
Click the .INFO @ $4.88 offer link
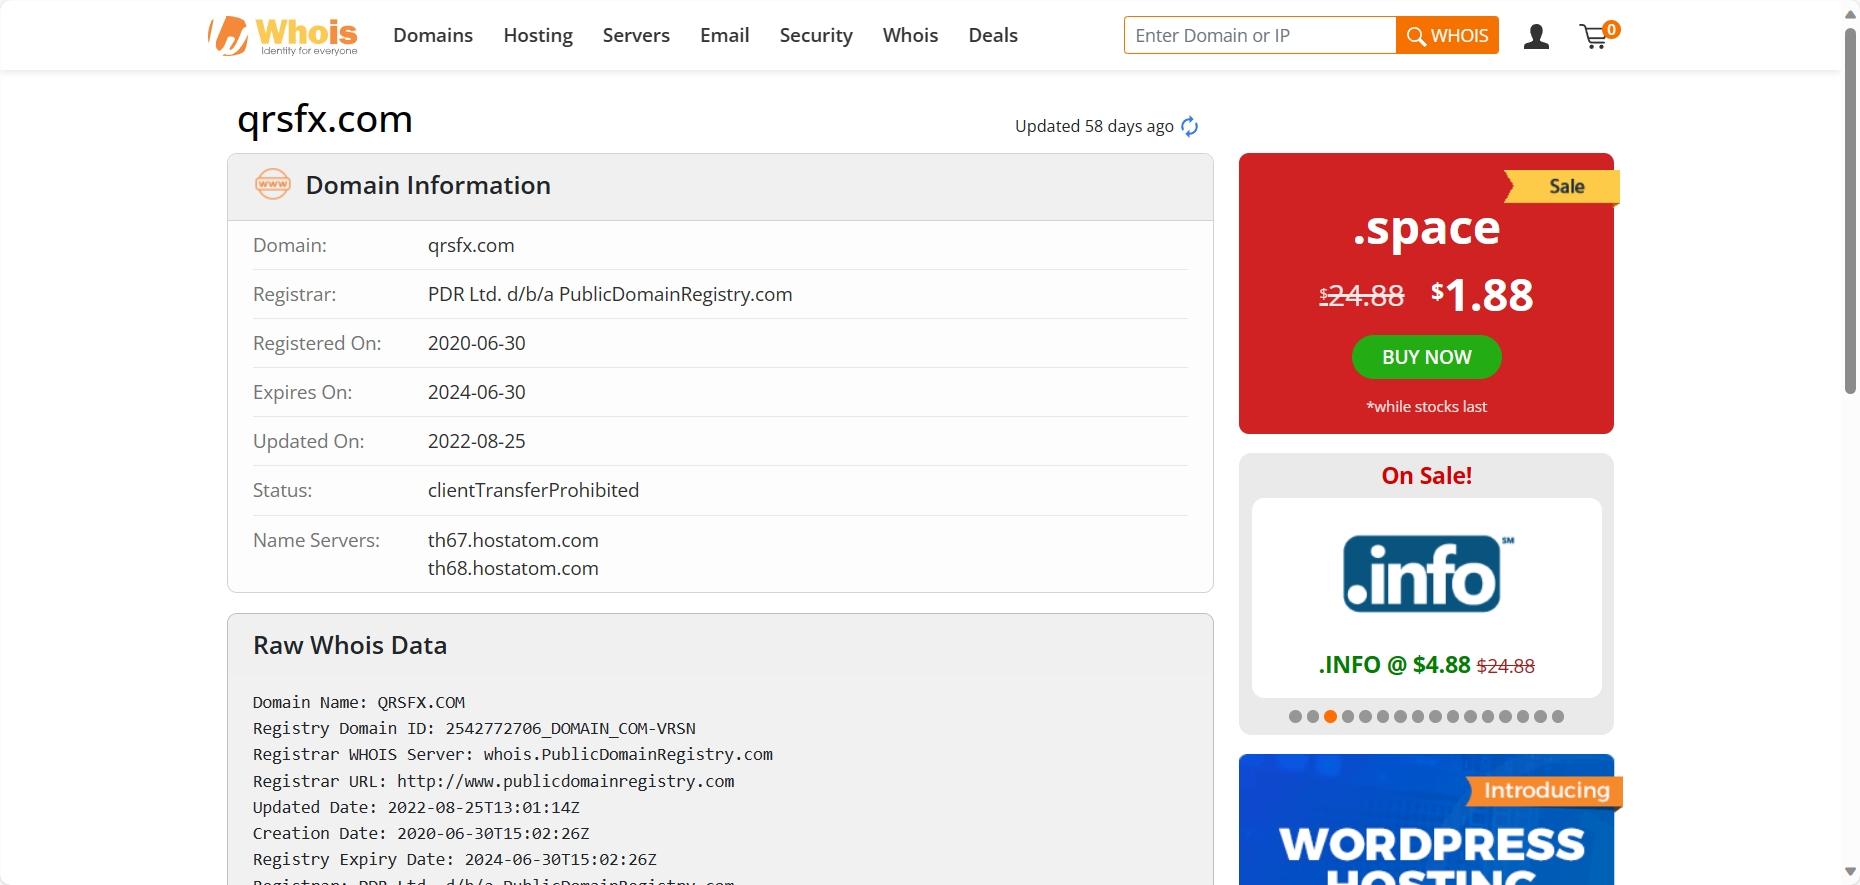click(x=1426, y=665)
